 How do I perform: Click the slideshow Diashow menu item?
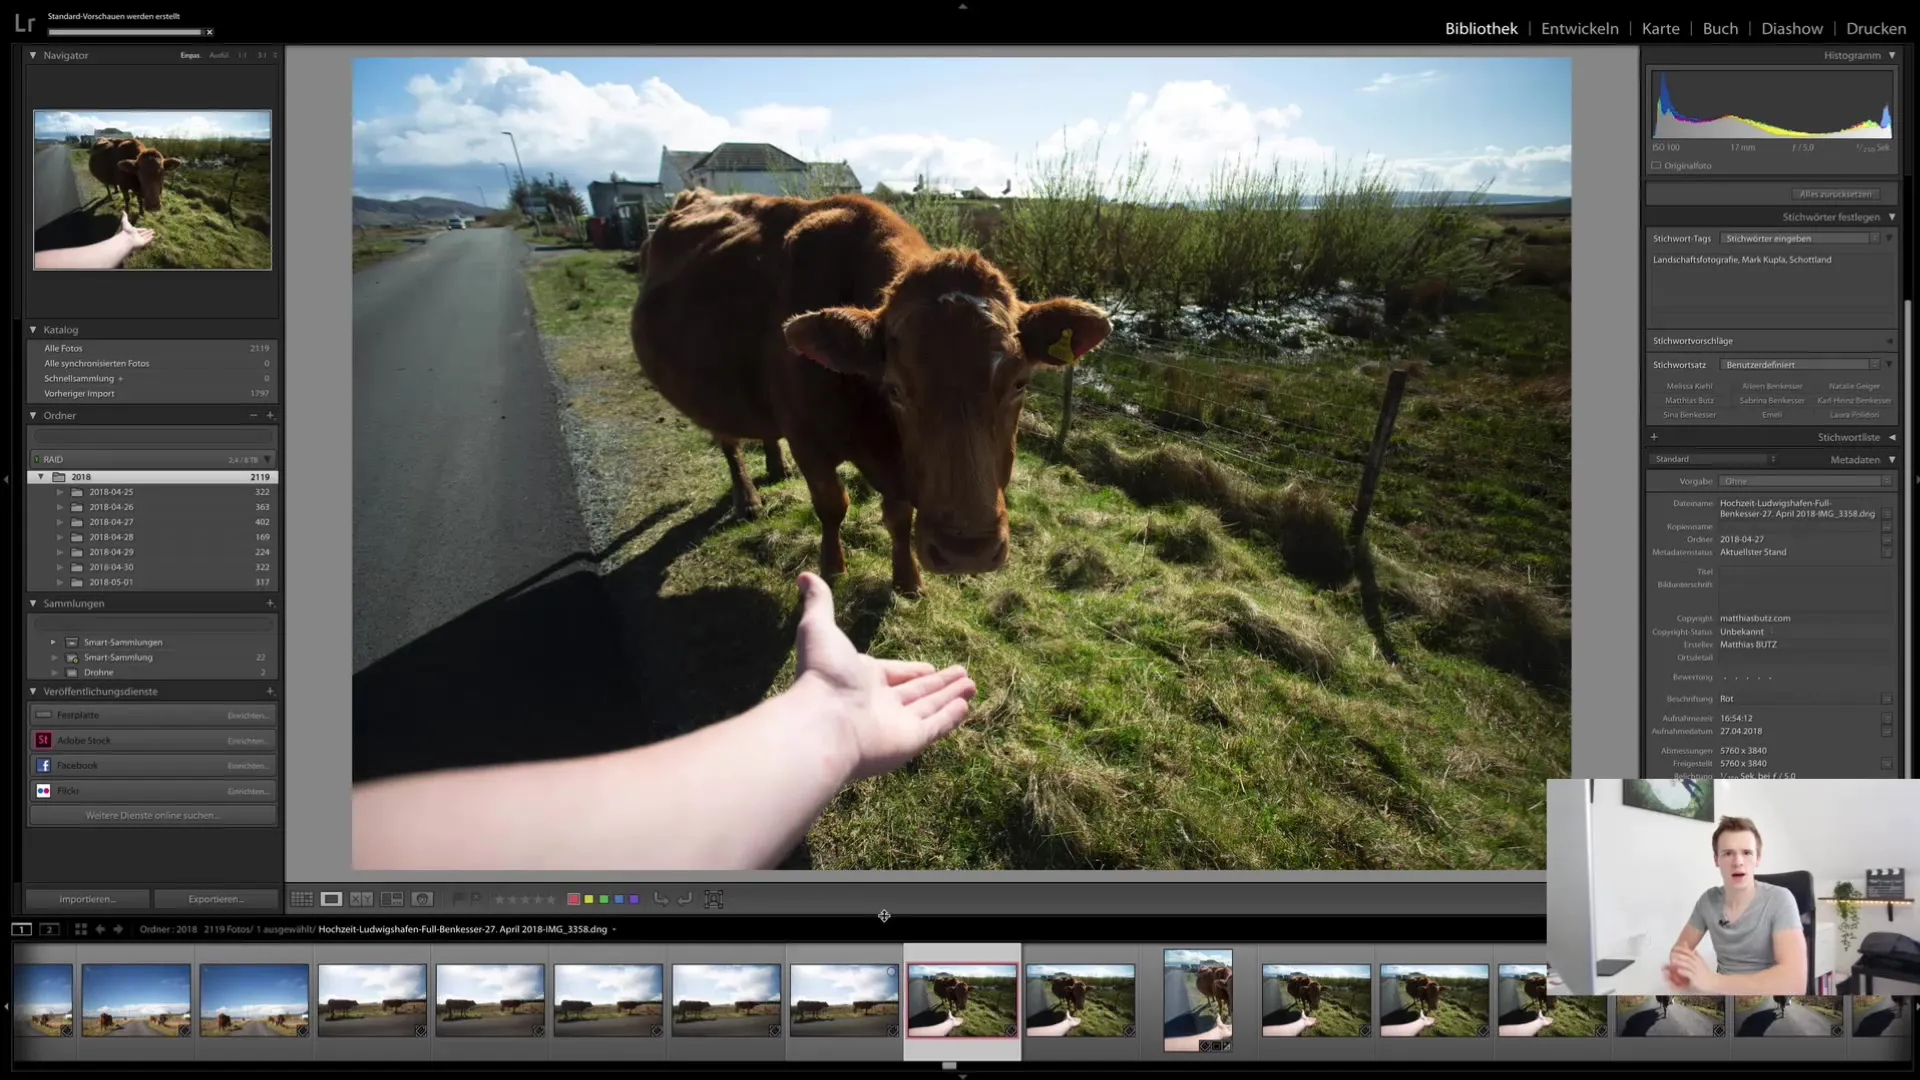point(1791,28)
